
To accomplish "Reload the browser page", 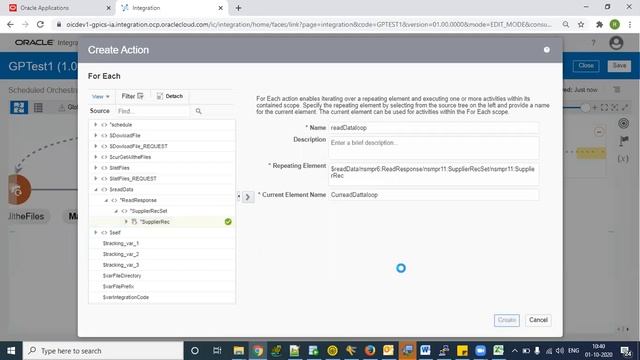I will point(40,24).
